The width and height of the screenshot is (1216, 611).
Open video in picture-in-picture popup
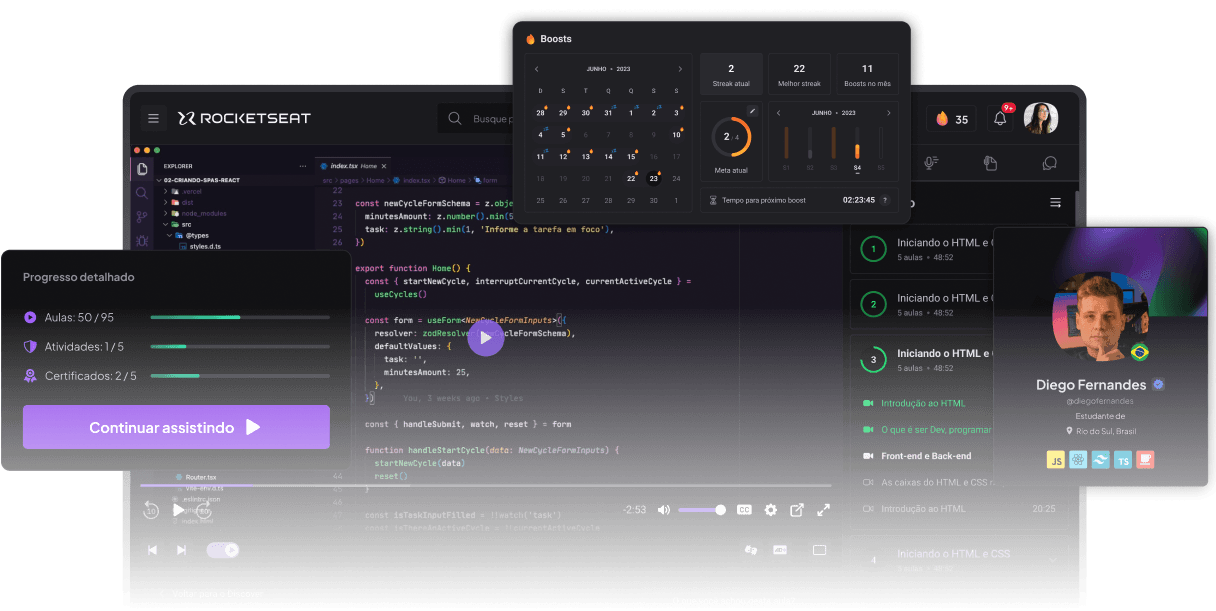(x=797, y=510)
